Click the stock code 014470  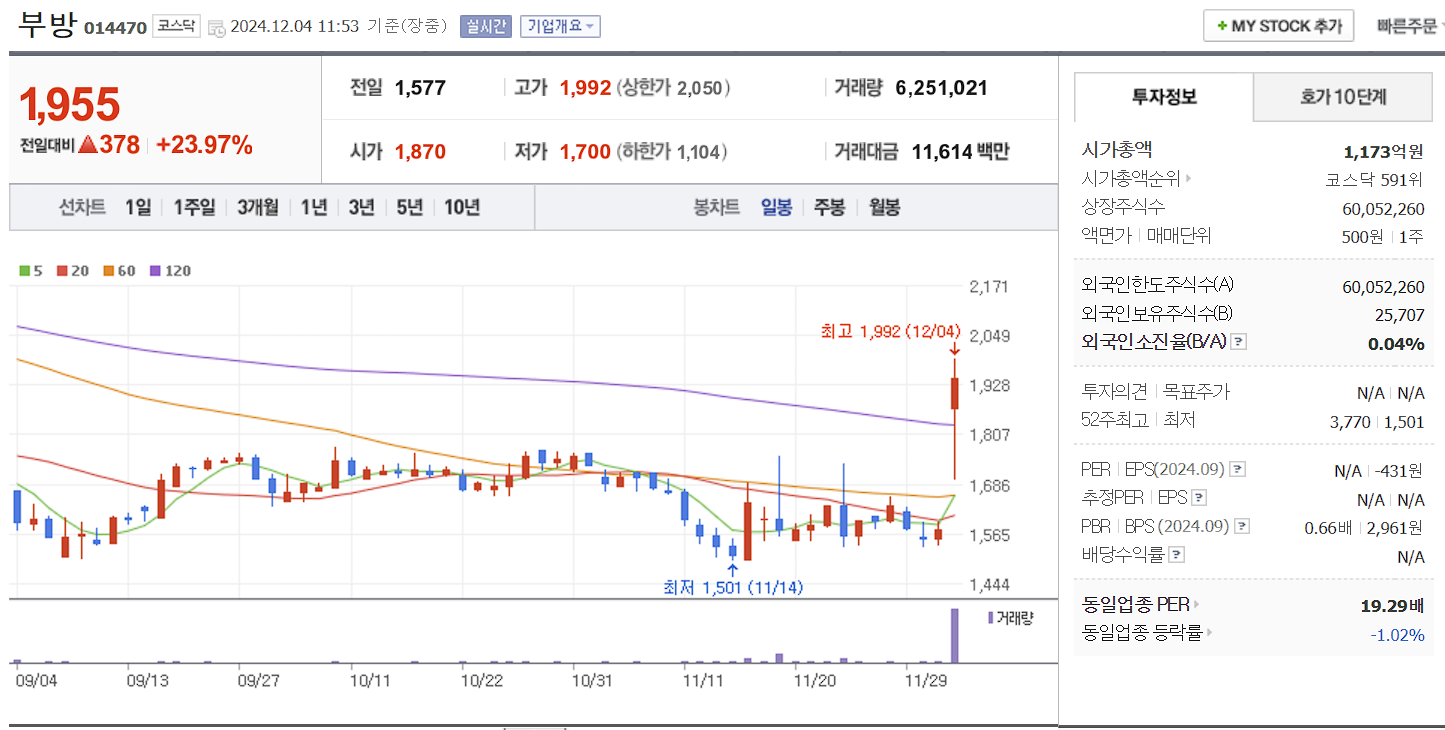tap(115, 28)
